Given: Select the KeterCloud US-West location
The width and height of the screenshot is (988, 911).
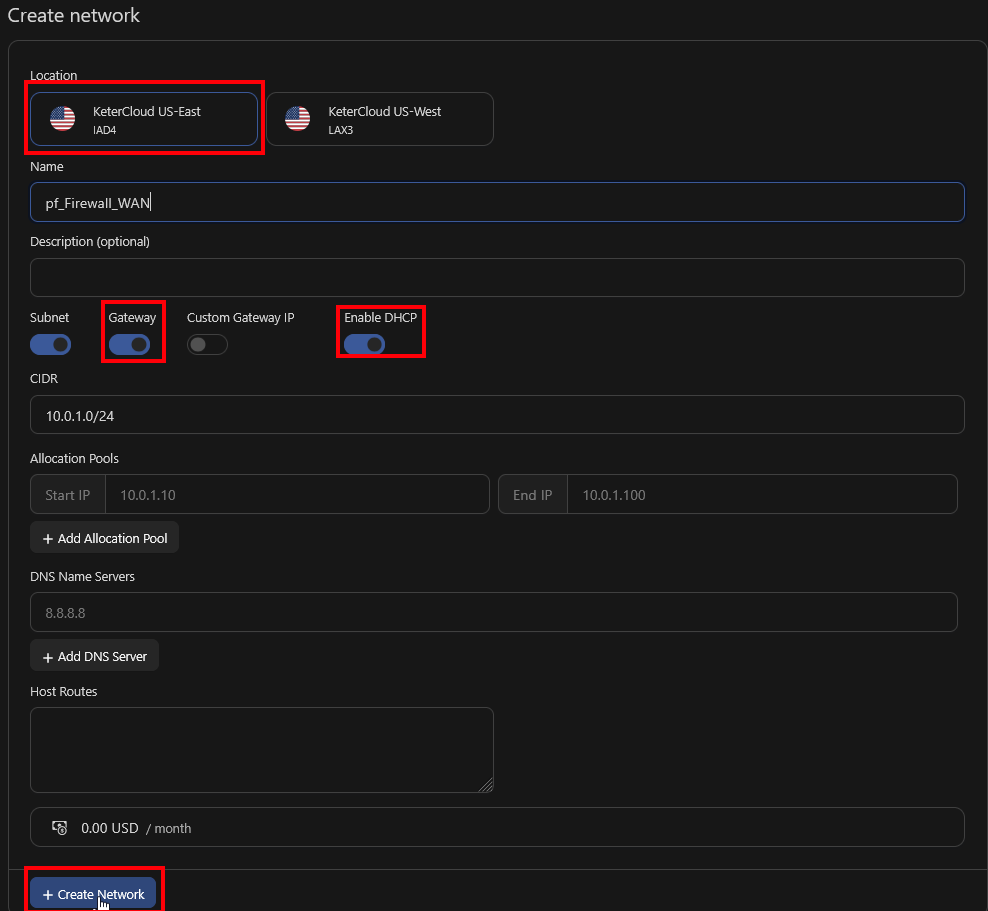Looking at the screenshot, I should pyautogui.click(x=380, y=118).
